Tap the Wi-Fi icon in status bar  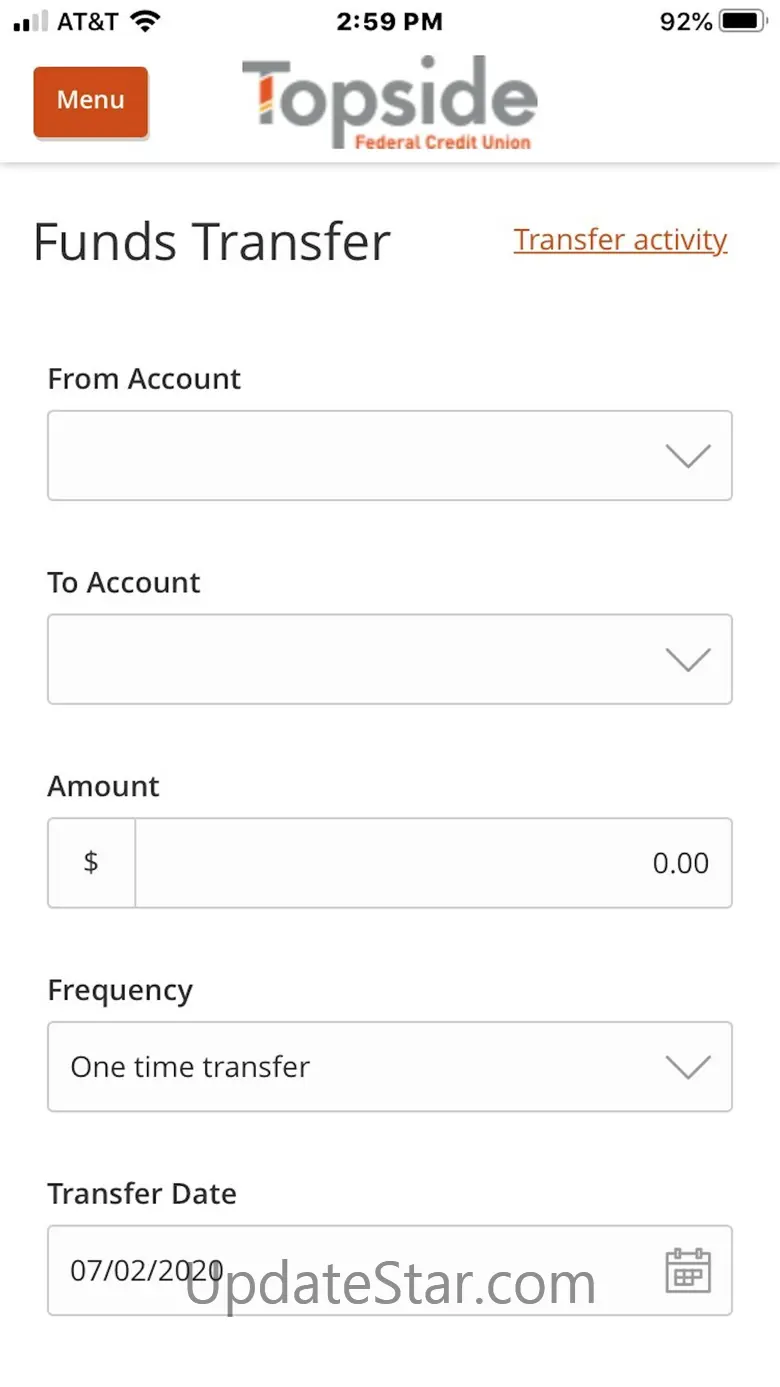[x=146, y=21]
